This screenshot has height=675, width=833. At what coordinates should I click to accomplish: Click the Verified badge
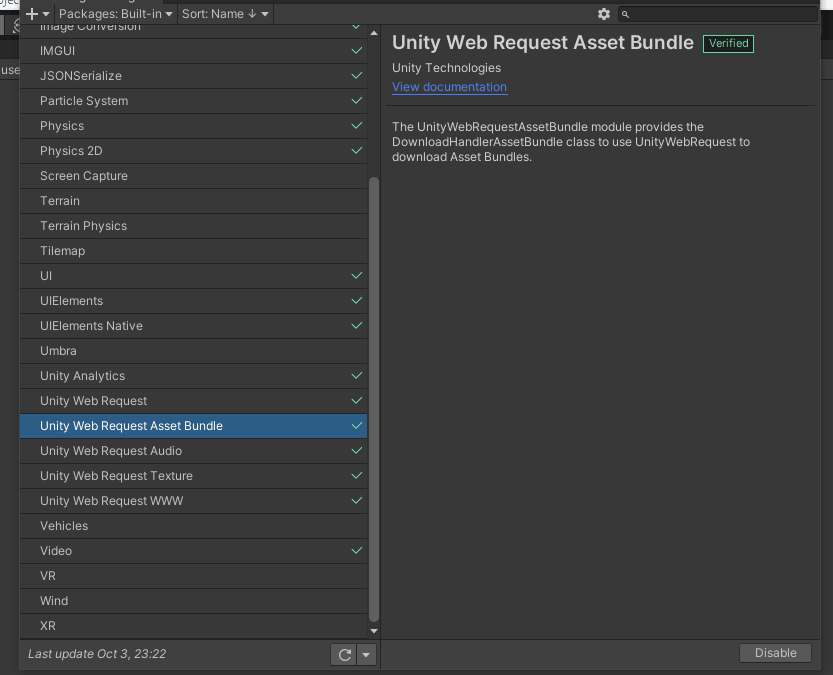tap(728, 44)
